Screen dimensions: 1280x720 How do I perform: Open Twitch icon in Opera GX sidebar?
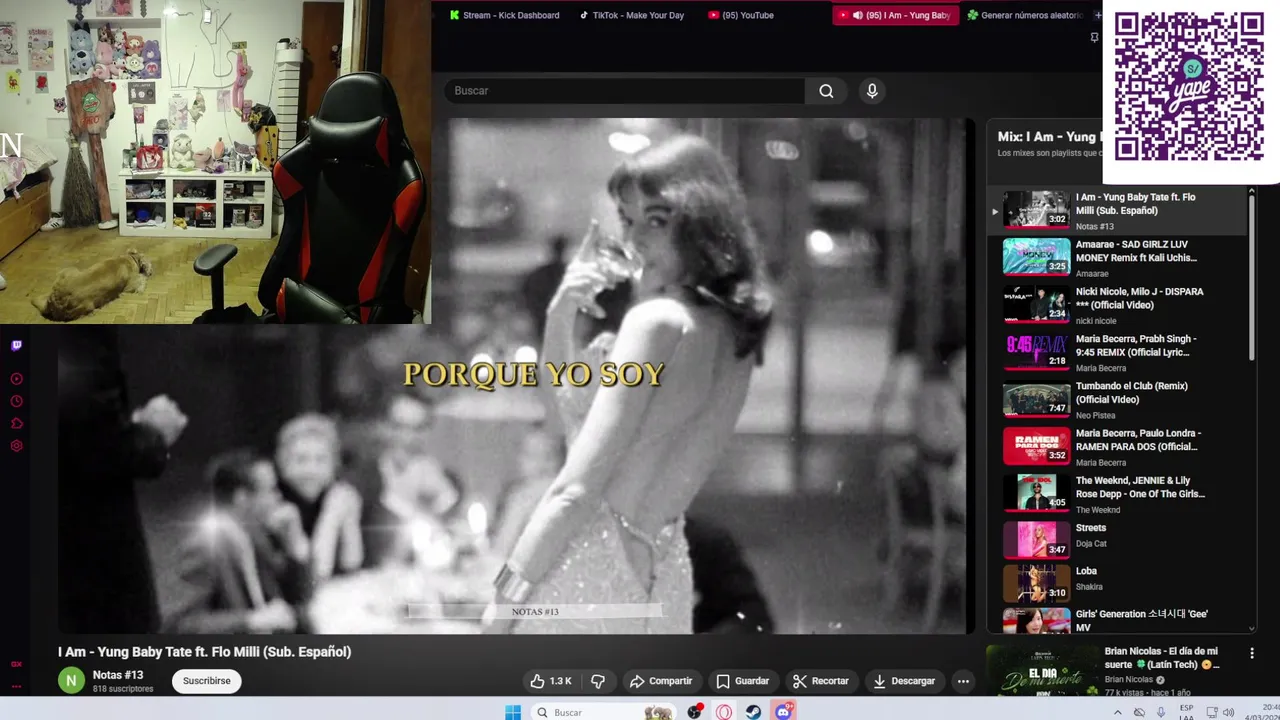(x=16, y=346)
